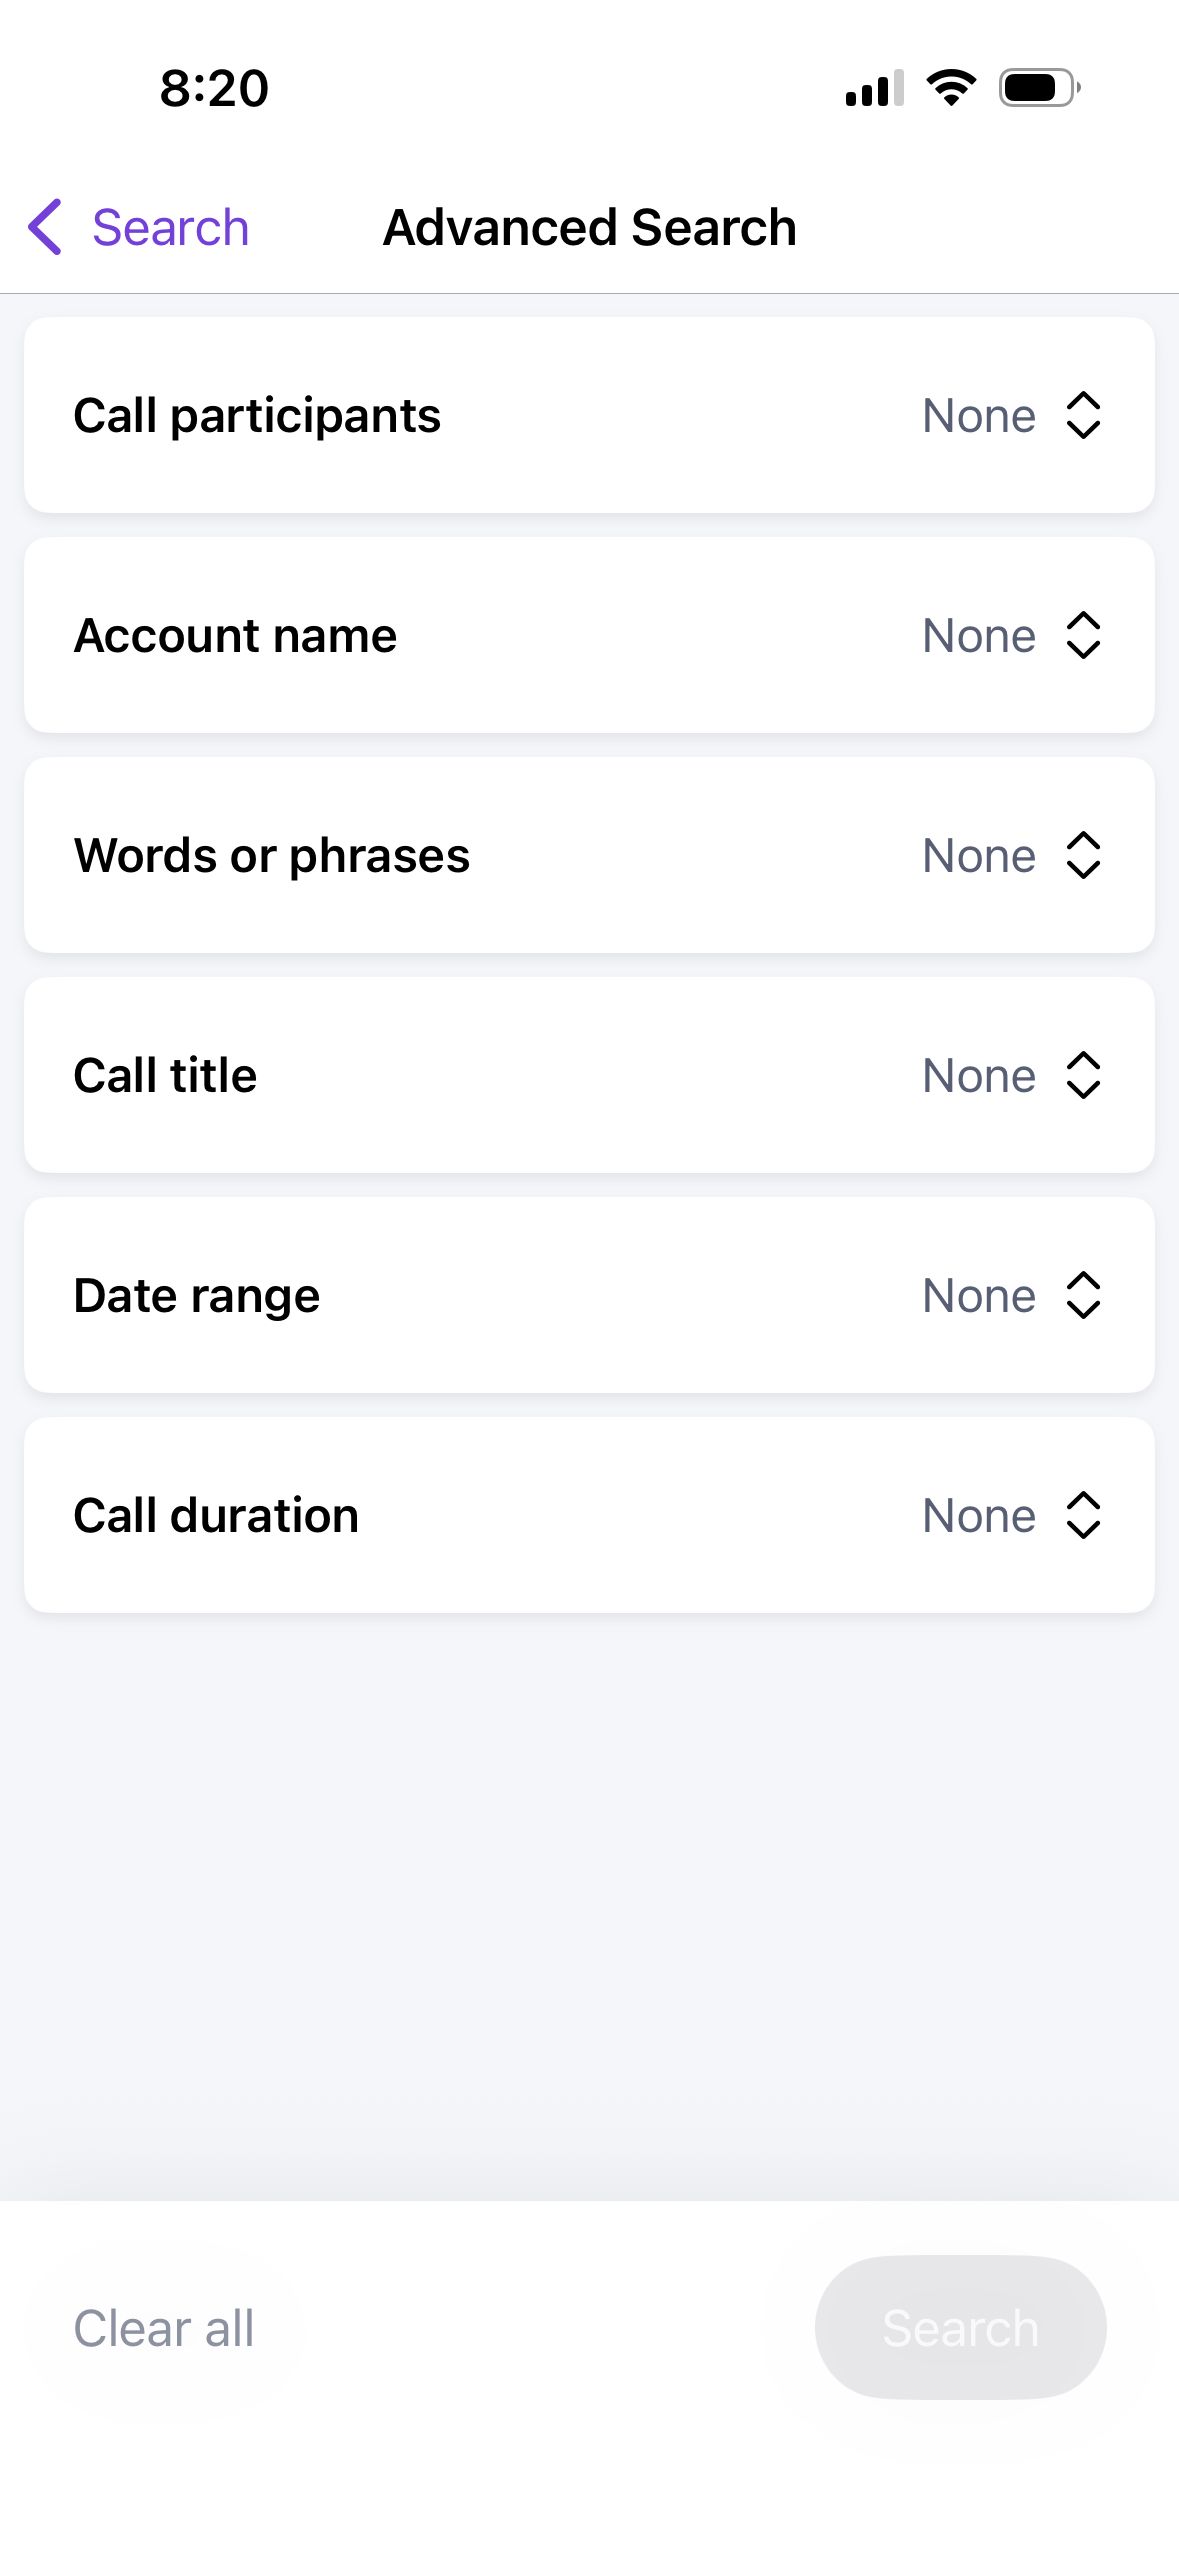Go back to Search screen link
Screen dimensions: 1179x2556
pos(170,227)
